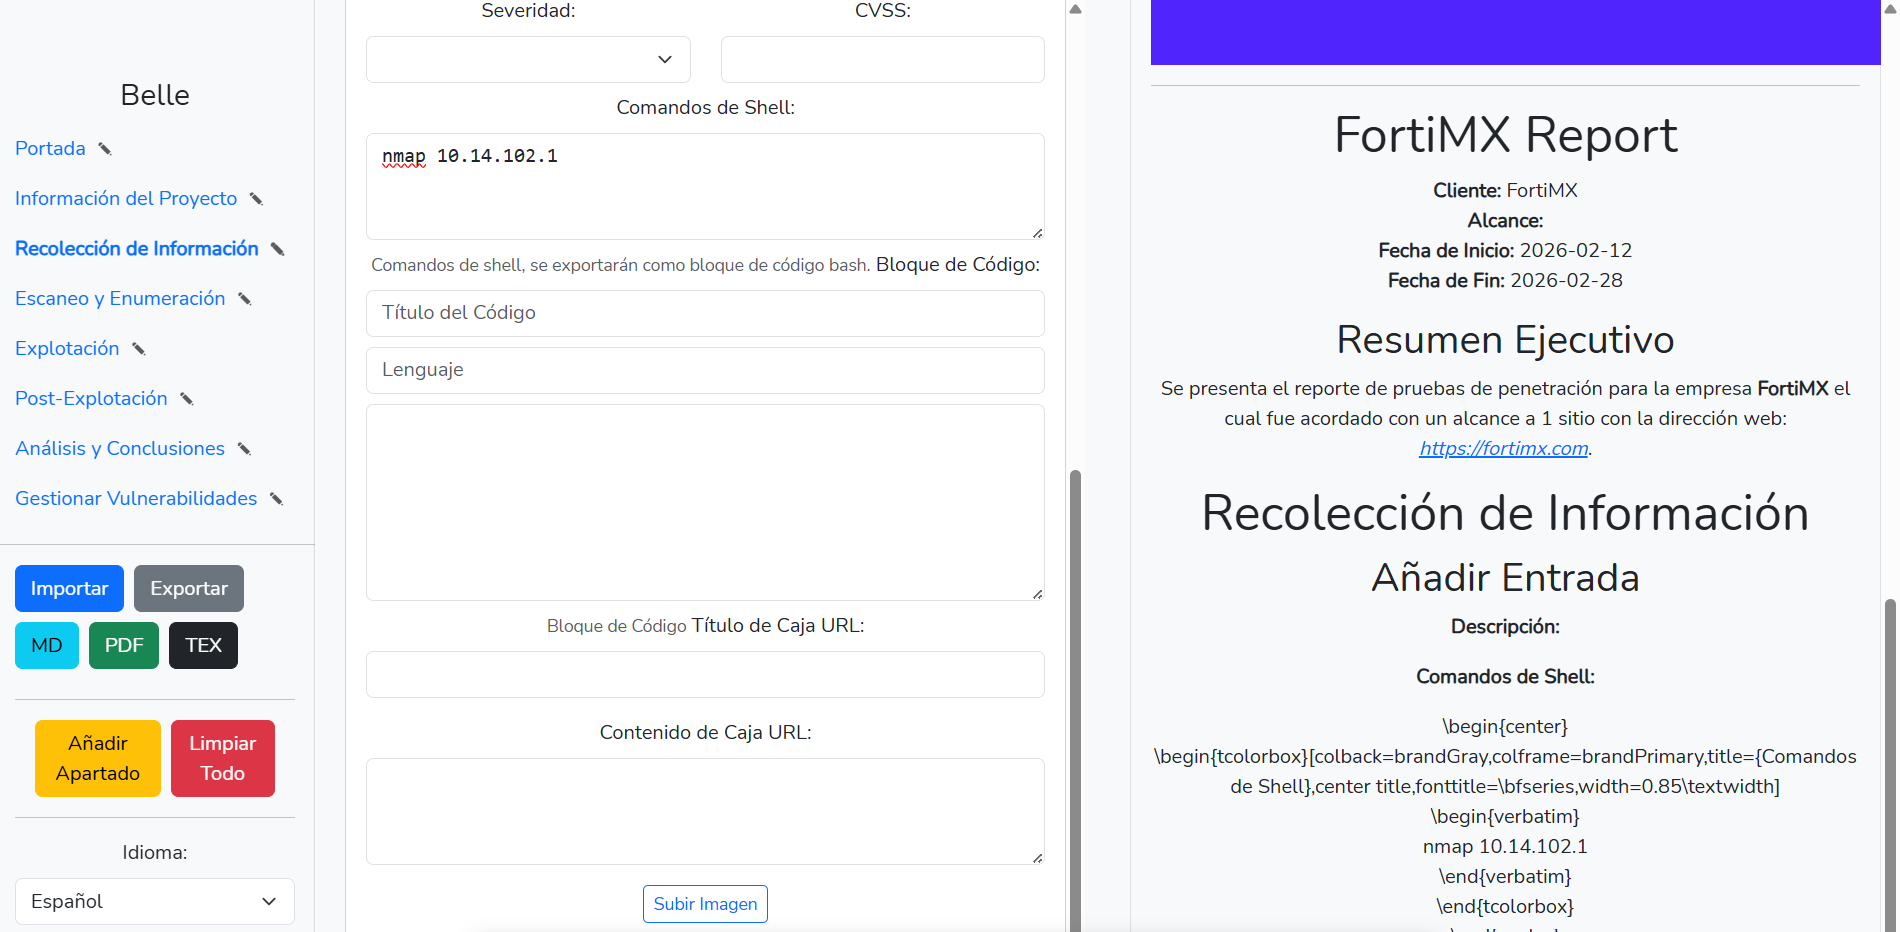The height and width of the screenshot is (932, 1900).
Task: Click the 'Cliente: FortiMX' text
Action: [1505, 190]
